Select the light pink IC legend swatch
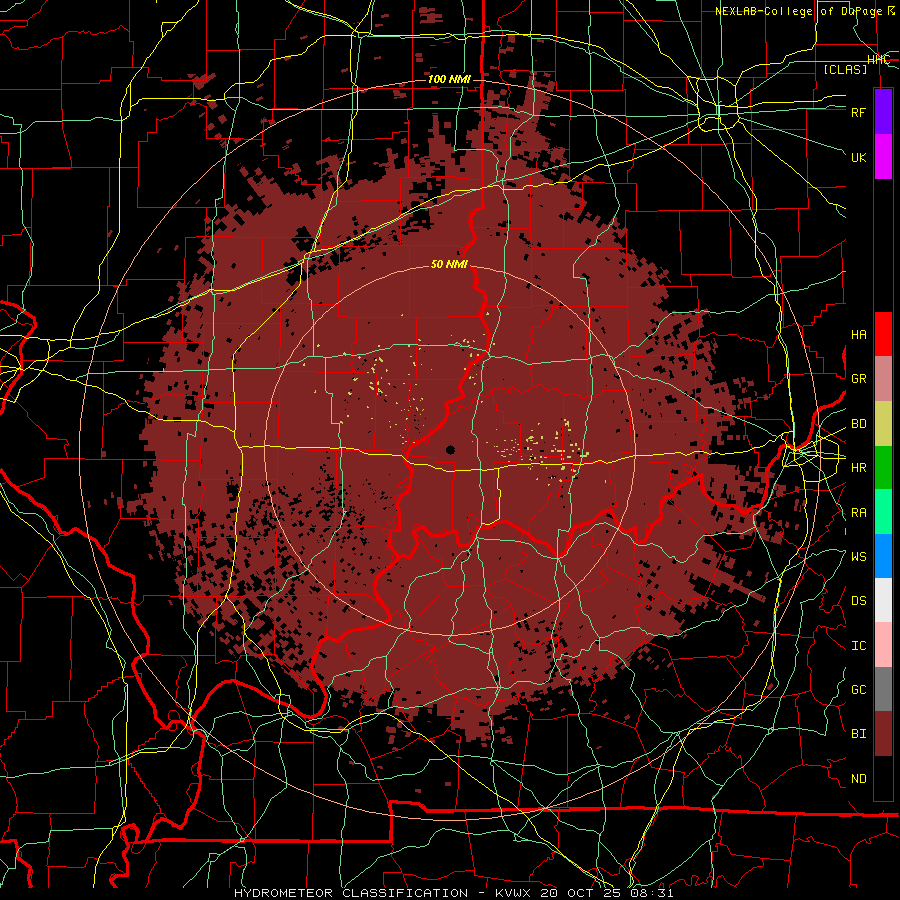 [883, 645]
